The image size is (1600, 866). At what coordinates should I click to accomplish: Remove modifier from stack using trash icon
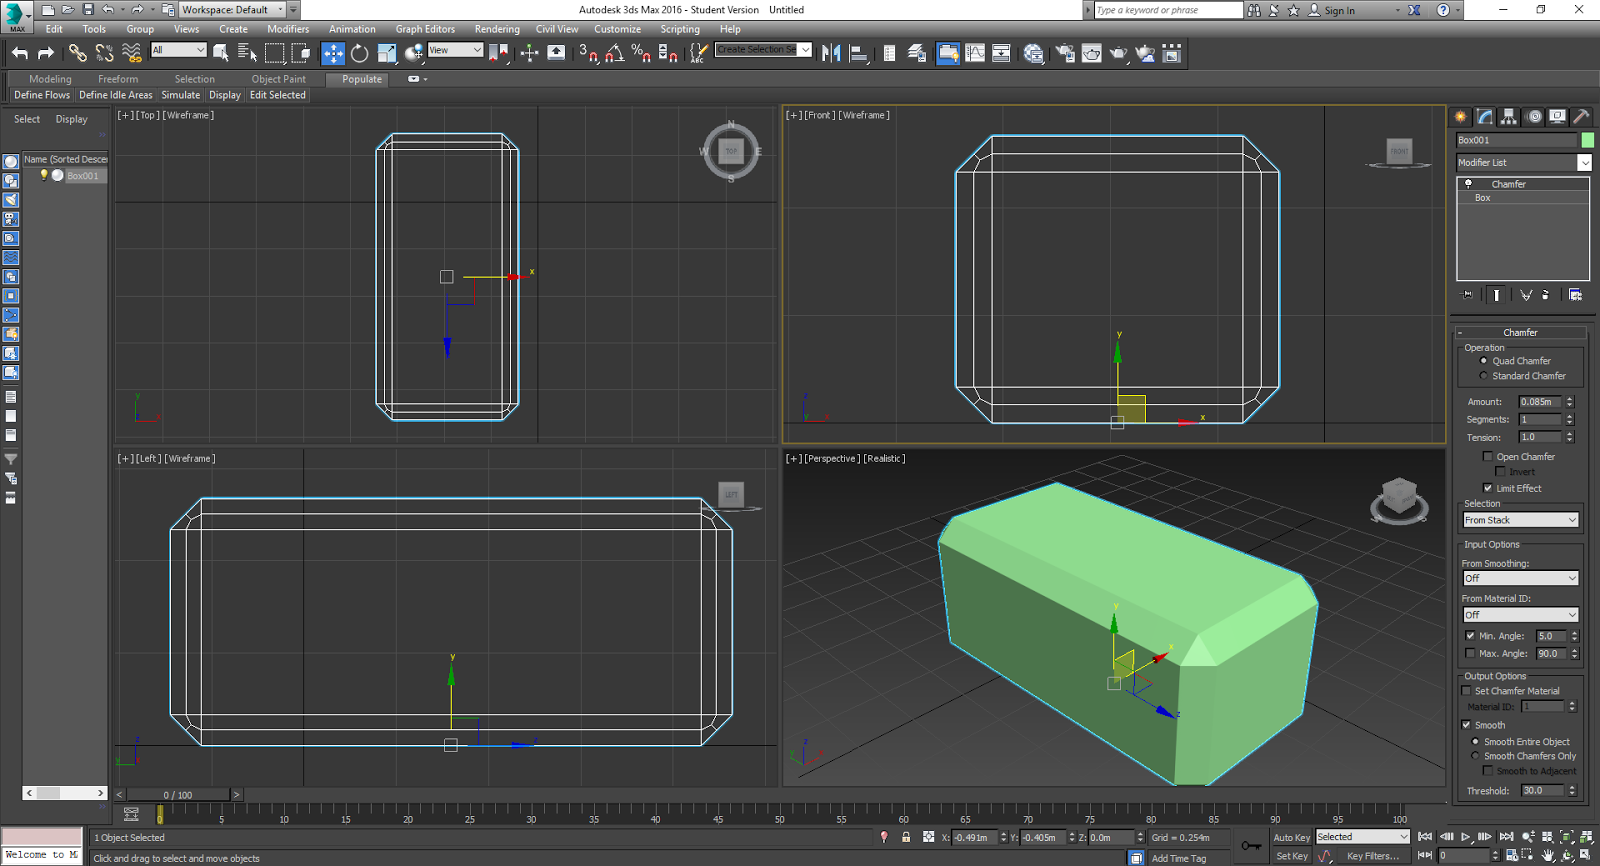point(1546,295)
